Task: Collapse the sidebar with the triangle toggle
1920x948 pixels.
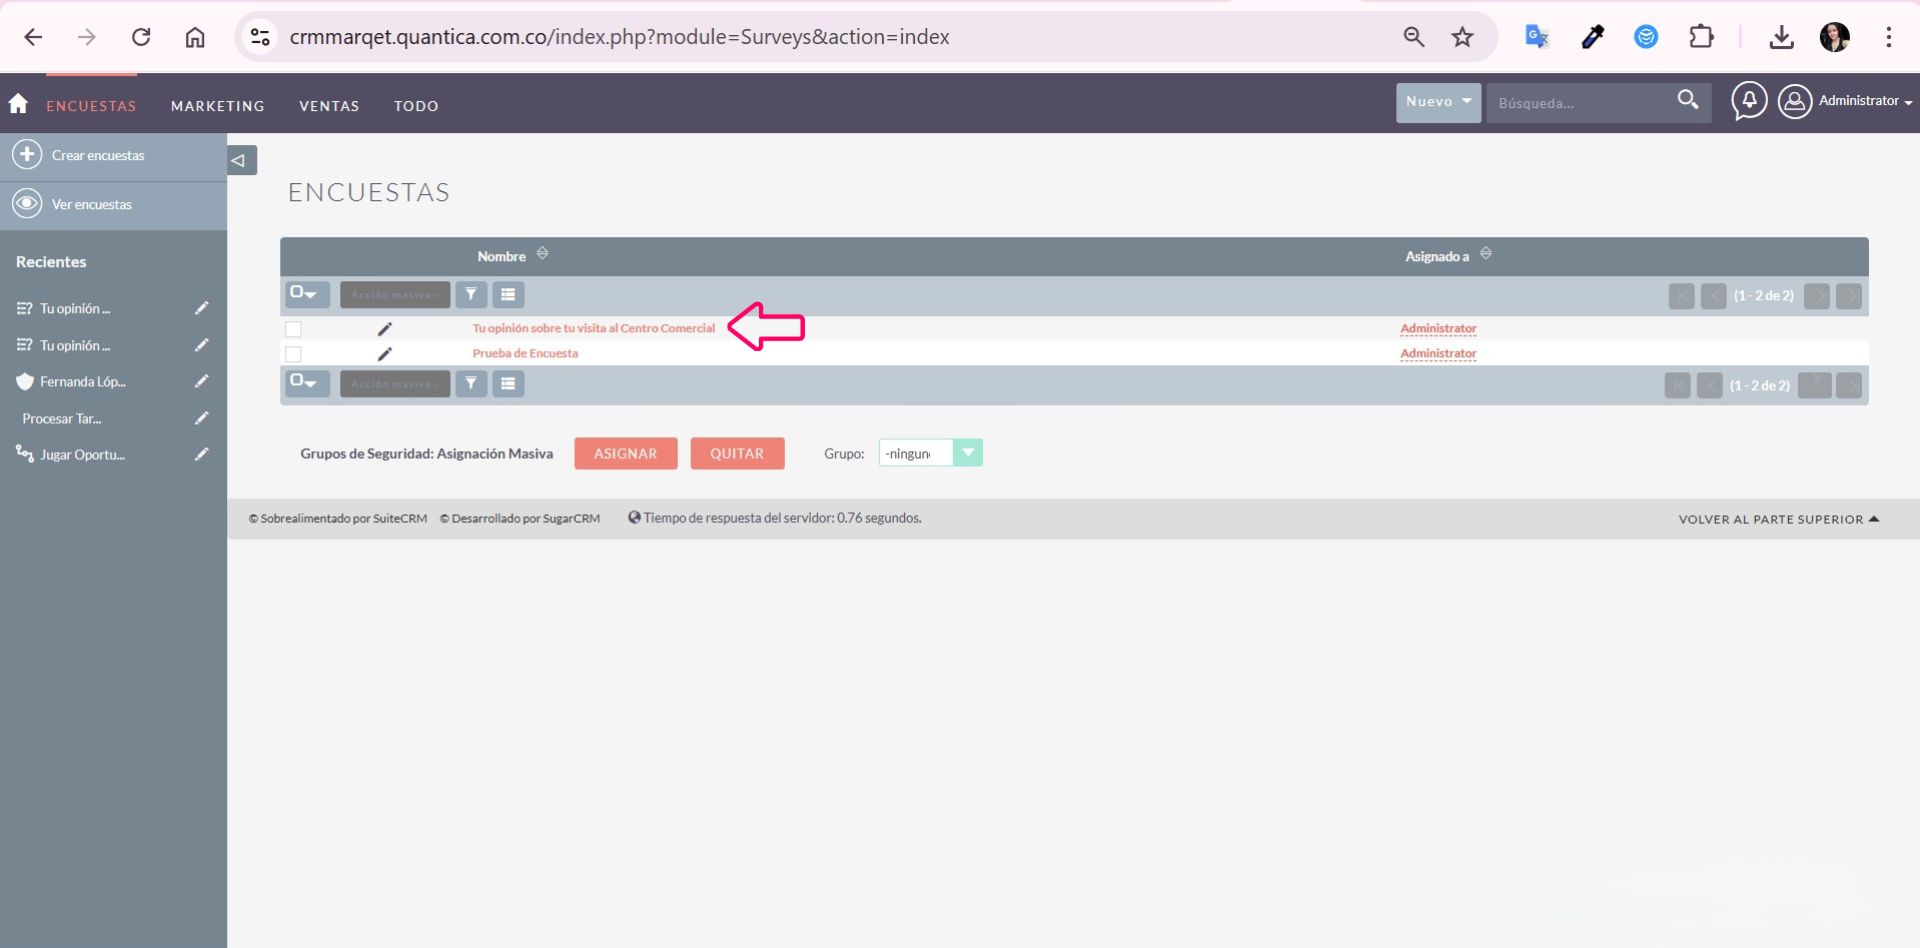Action: [x=240, y=160]
